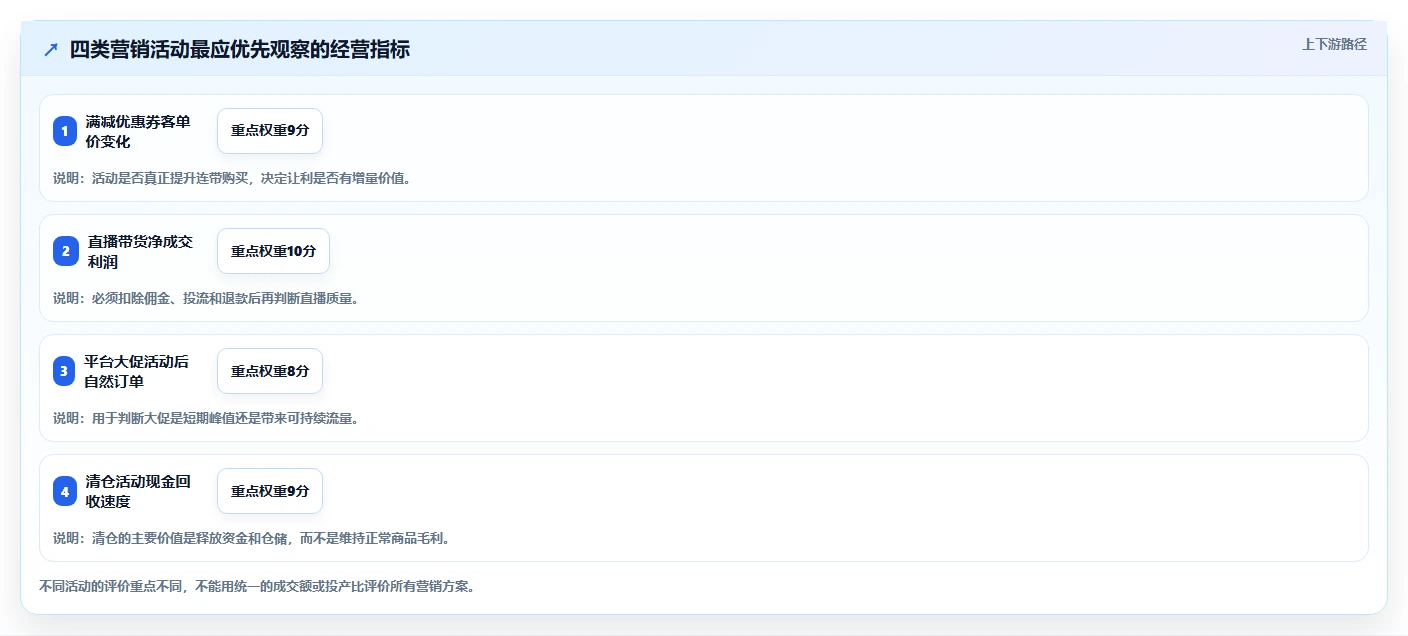This screenshot has height=636, width=1408.
Task: Click the footer note 不同活动的评价重点不同
Action: tap(256, 586)
